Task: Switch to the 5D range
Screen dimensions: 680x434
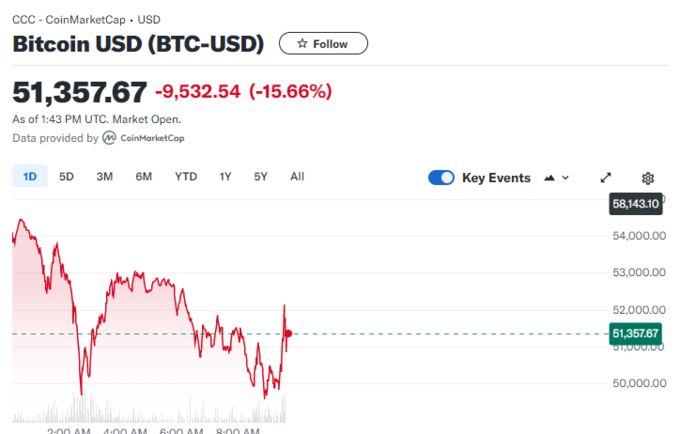Action: pyautogui.click(x=67, y=177)
